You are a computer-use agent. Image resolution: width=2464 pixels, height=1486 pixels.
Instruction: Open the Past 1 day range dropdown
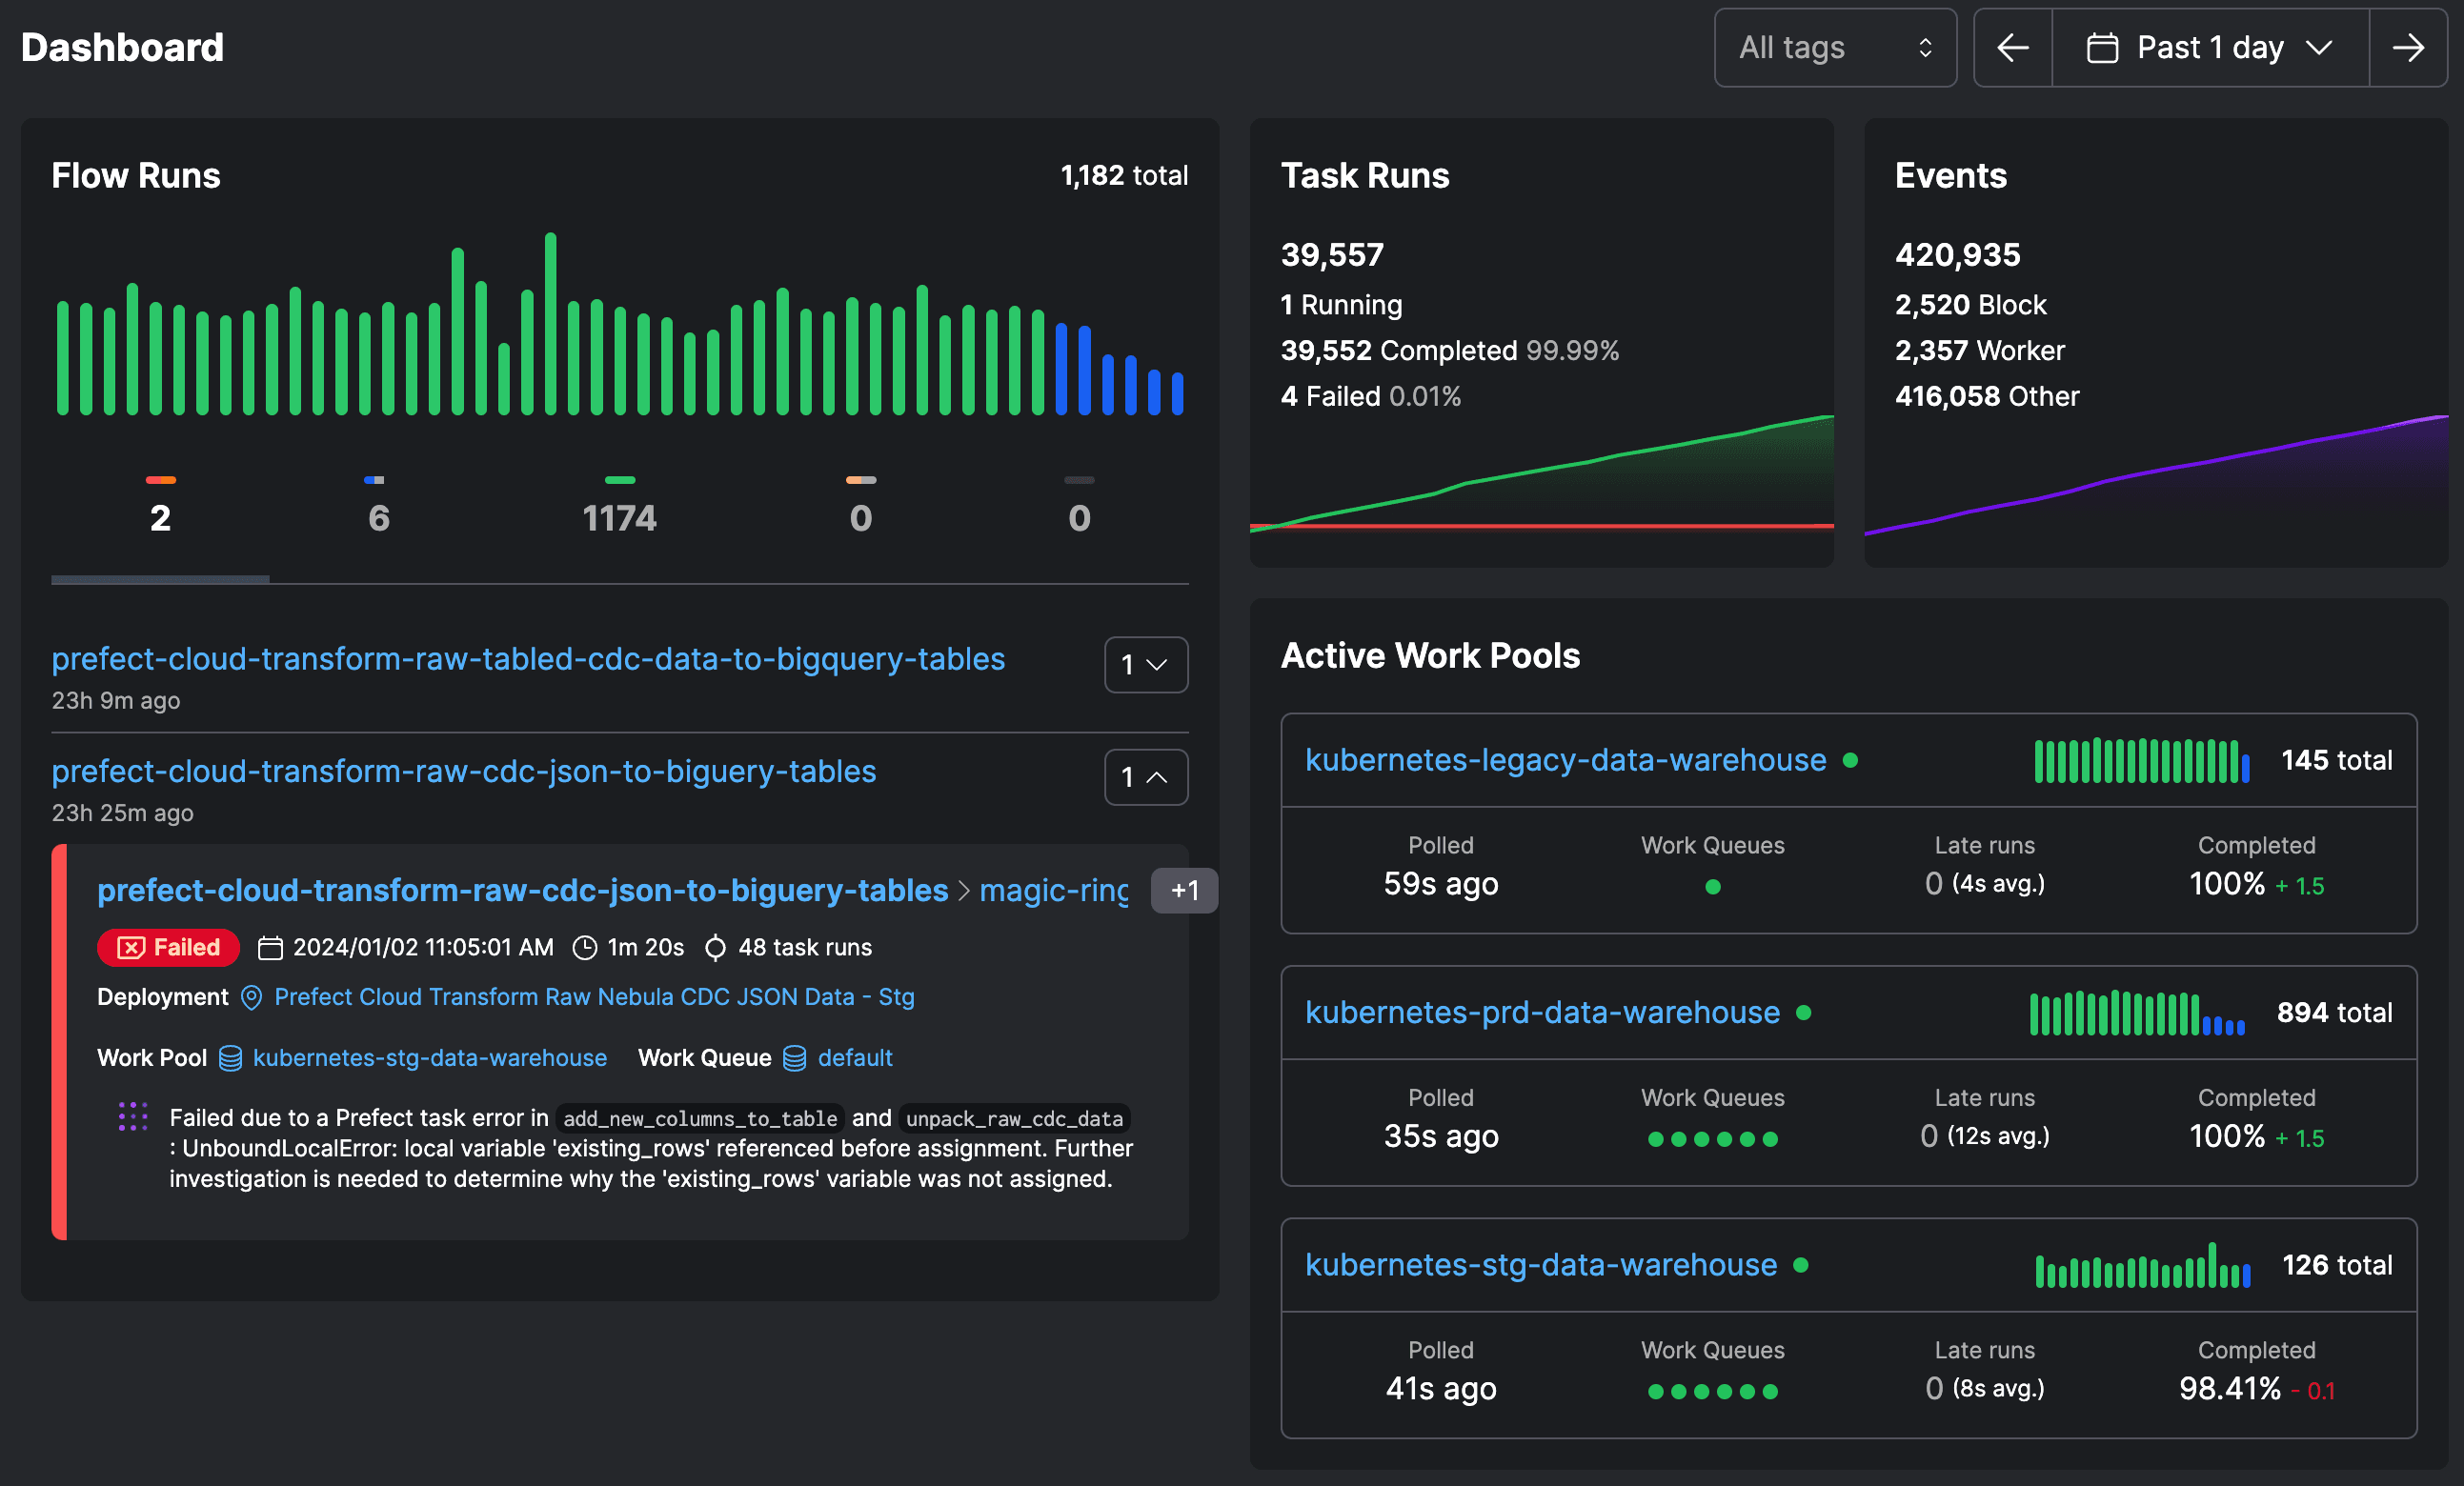[2210, 47]
